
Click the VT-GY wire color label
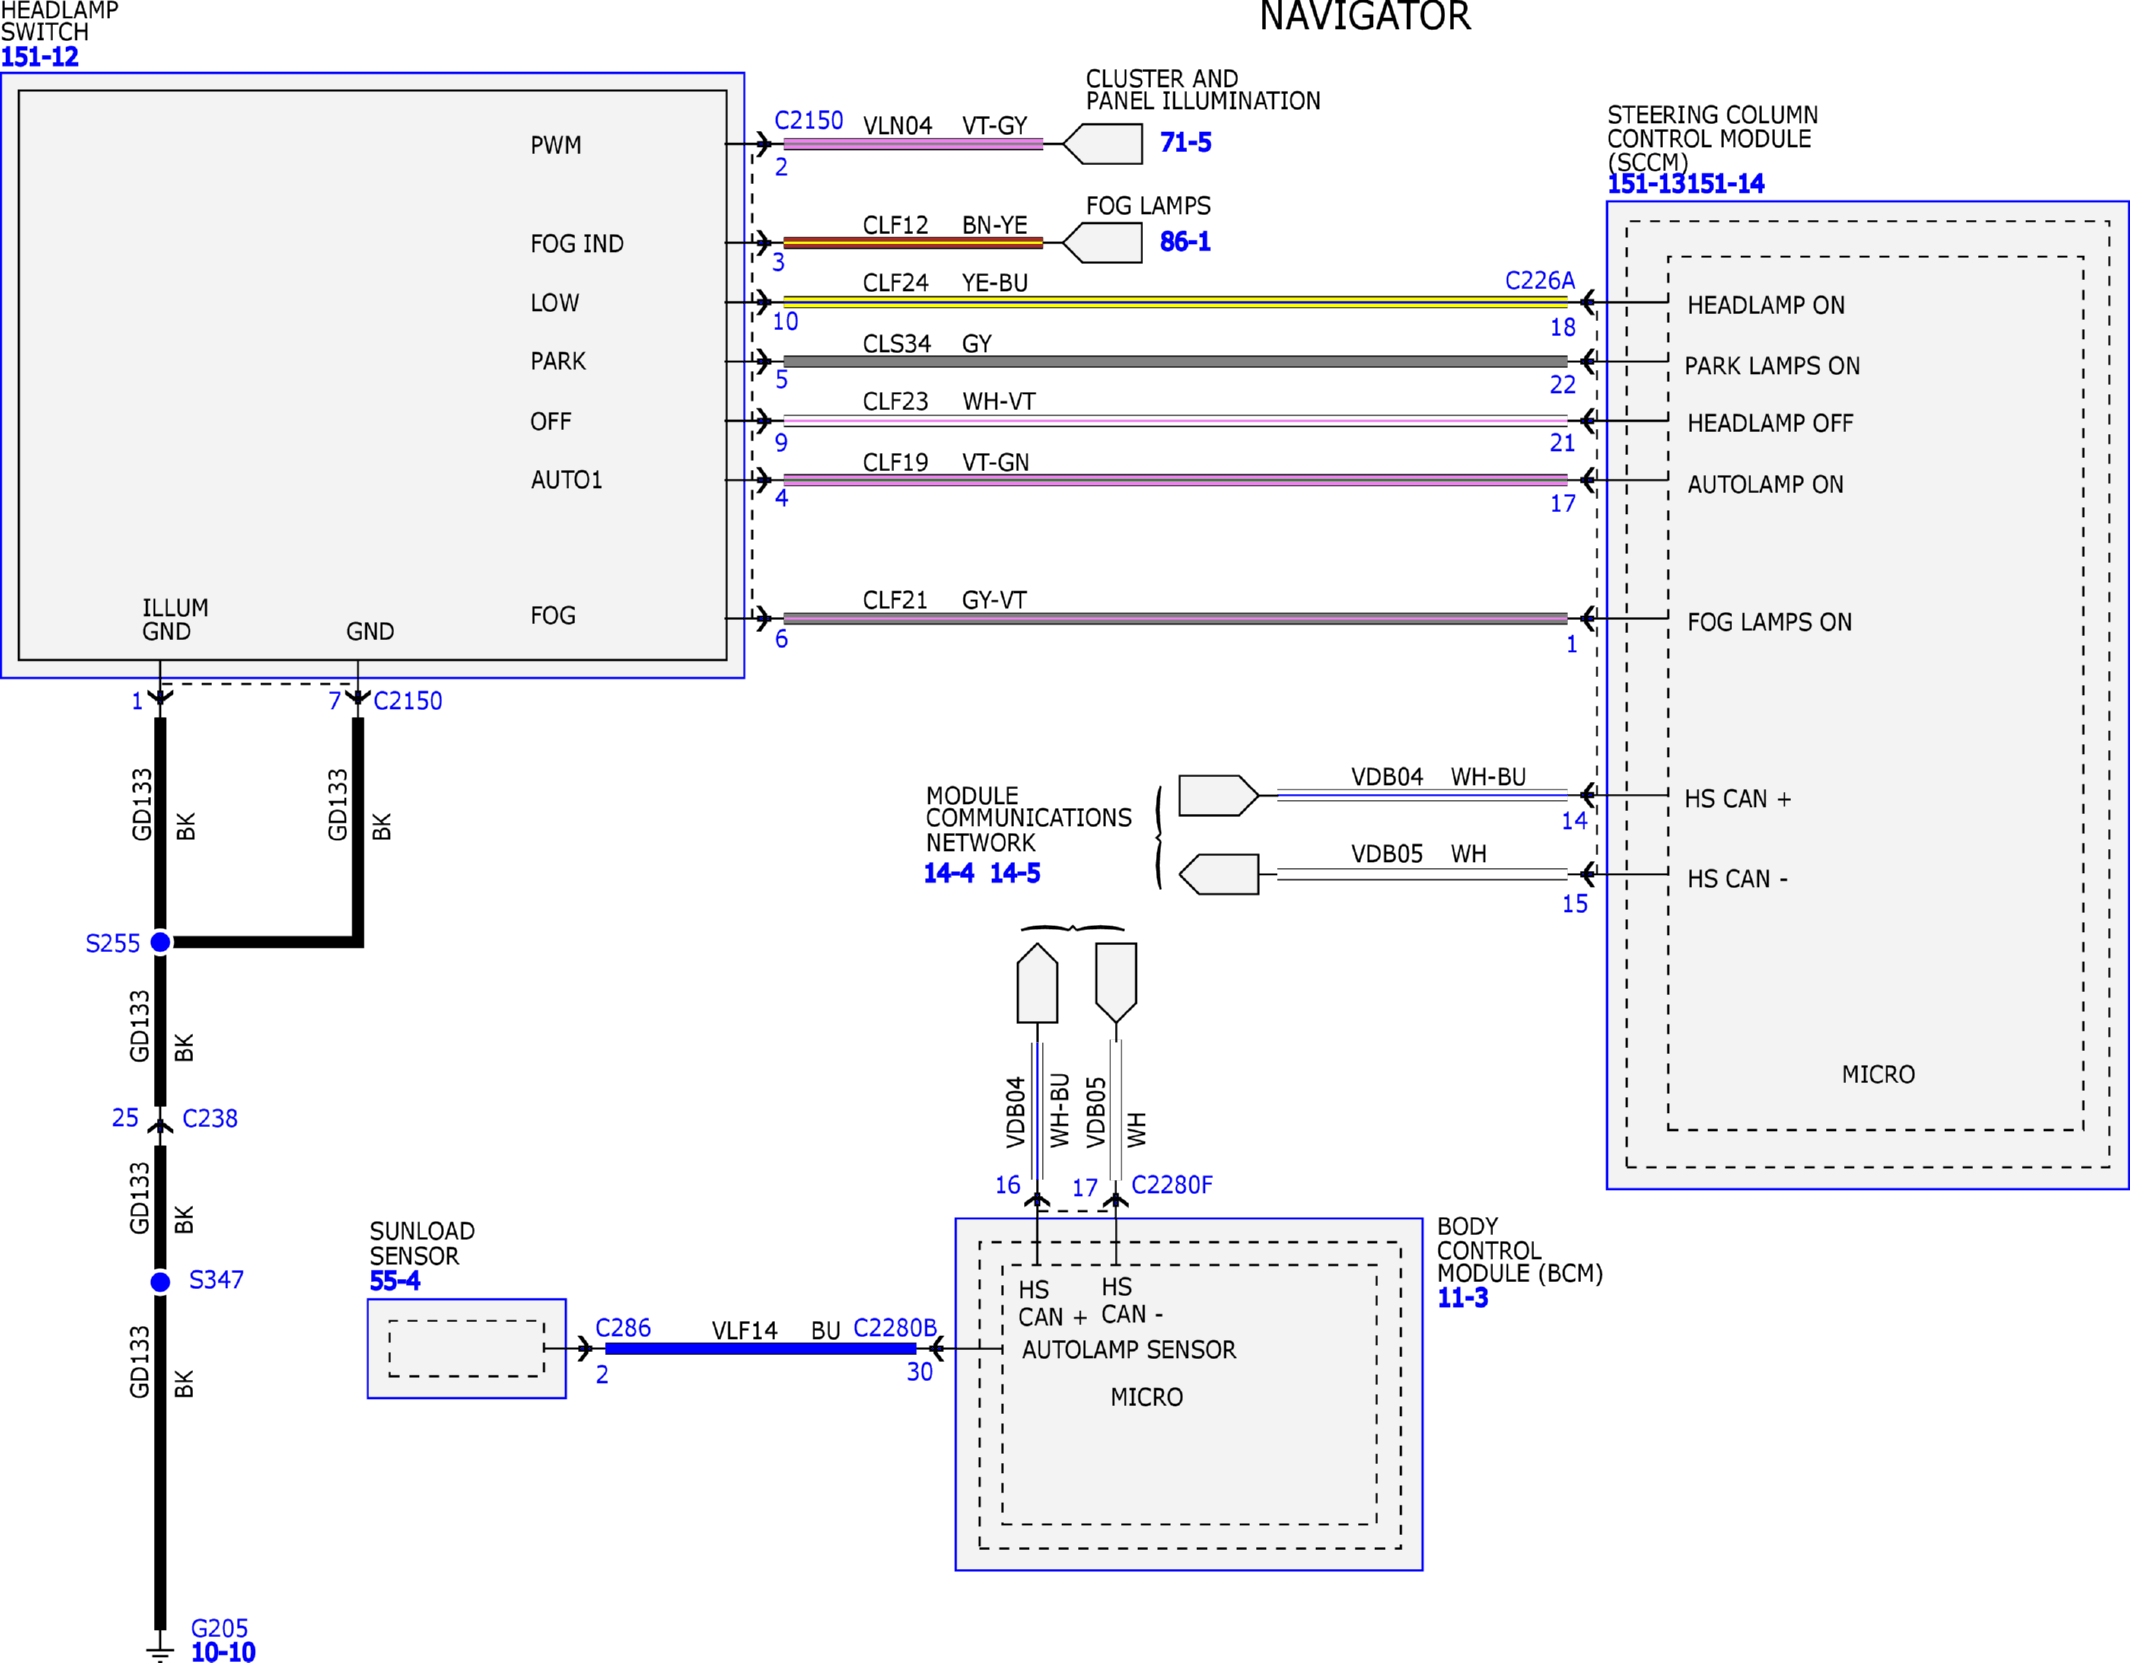(995, 126)
